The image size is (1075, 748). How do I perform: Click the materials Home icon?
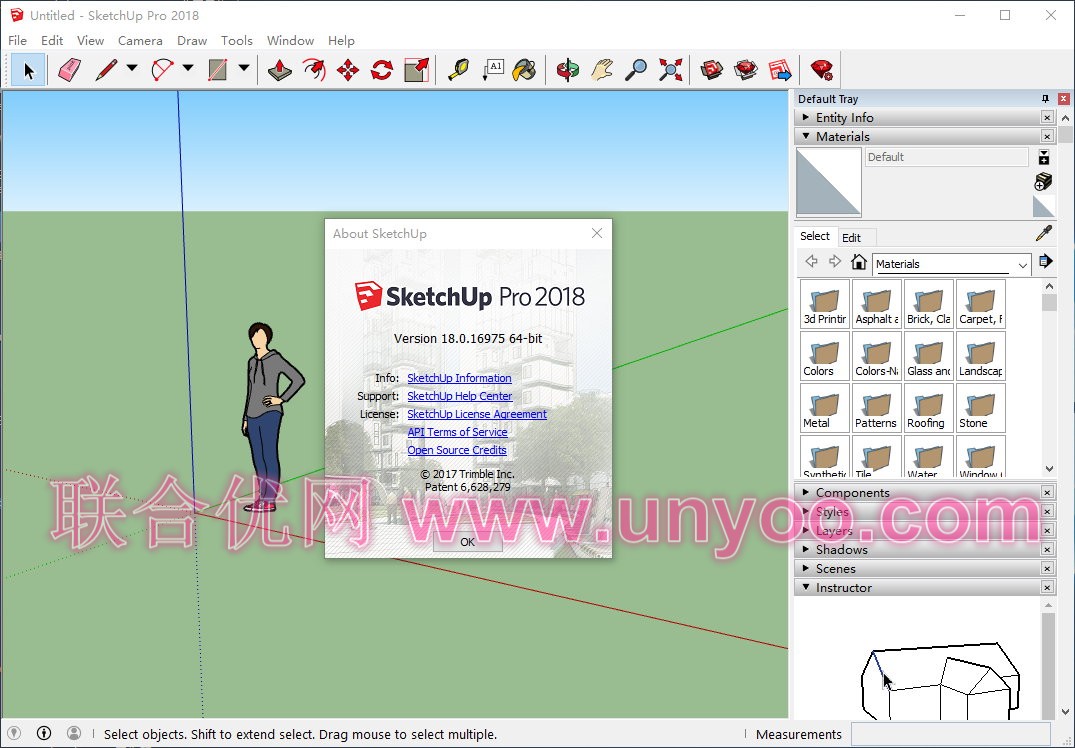pos(858,262)
